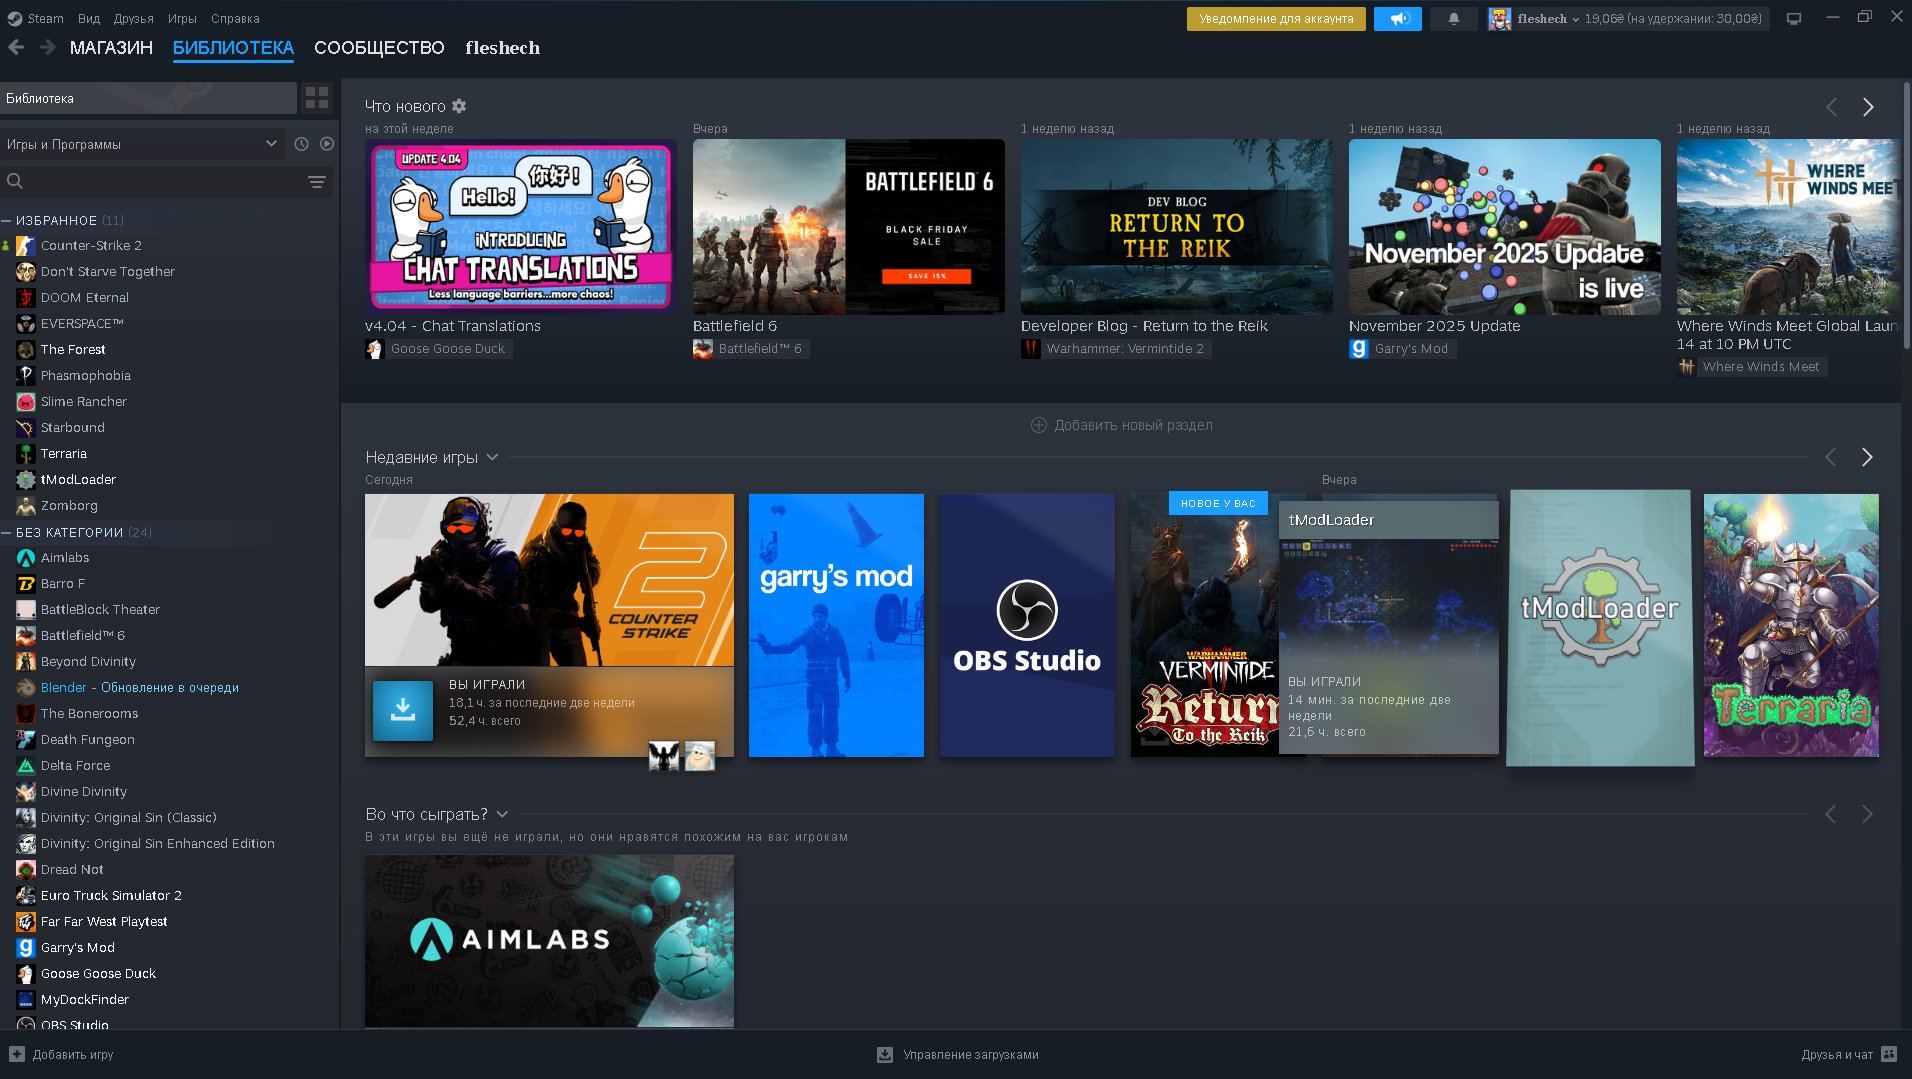Screen dimensions: 1912x1079
Task: Open Управление загрузками at the bottom
Action: (x=957, y=1055)
